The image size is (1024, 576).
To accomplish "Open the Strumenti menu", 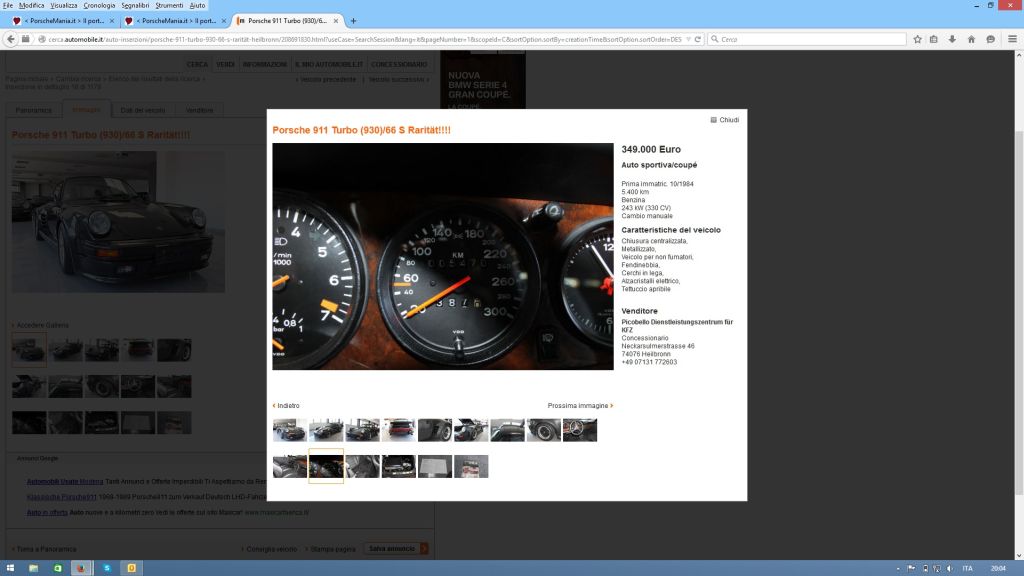I will [x=169, y=5].
